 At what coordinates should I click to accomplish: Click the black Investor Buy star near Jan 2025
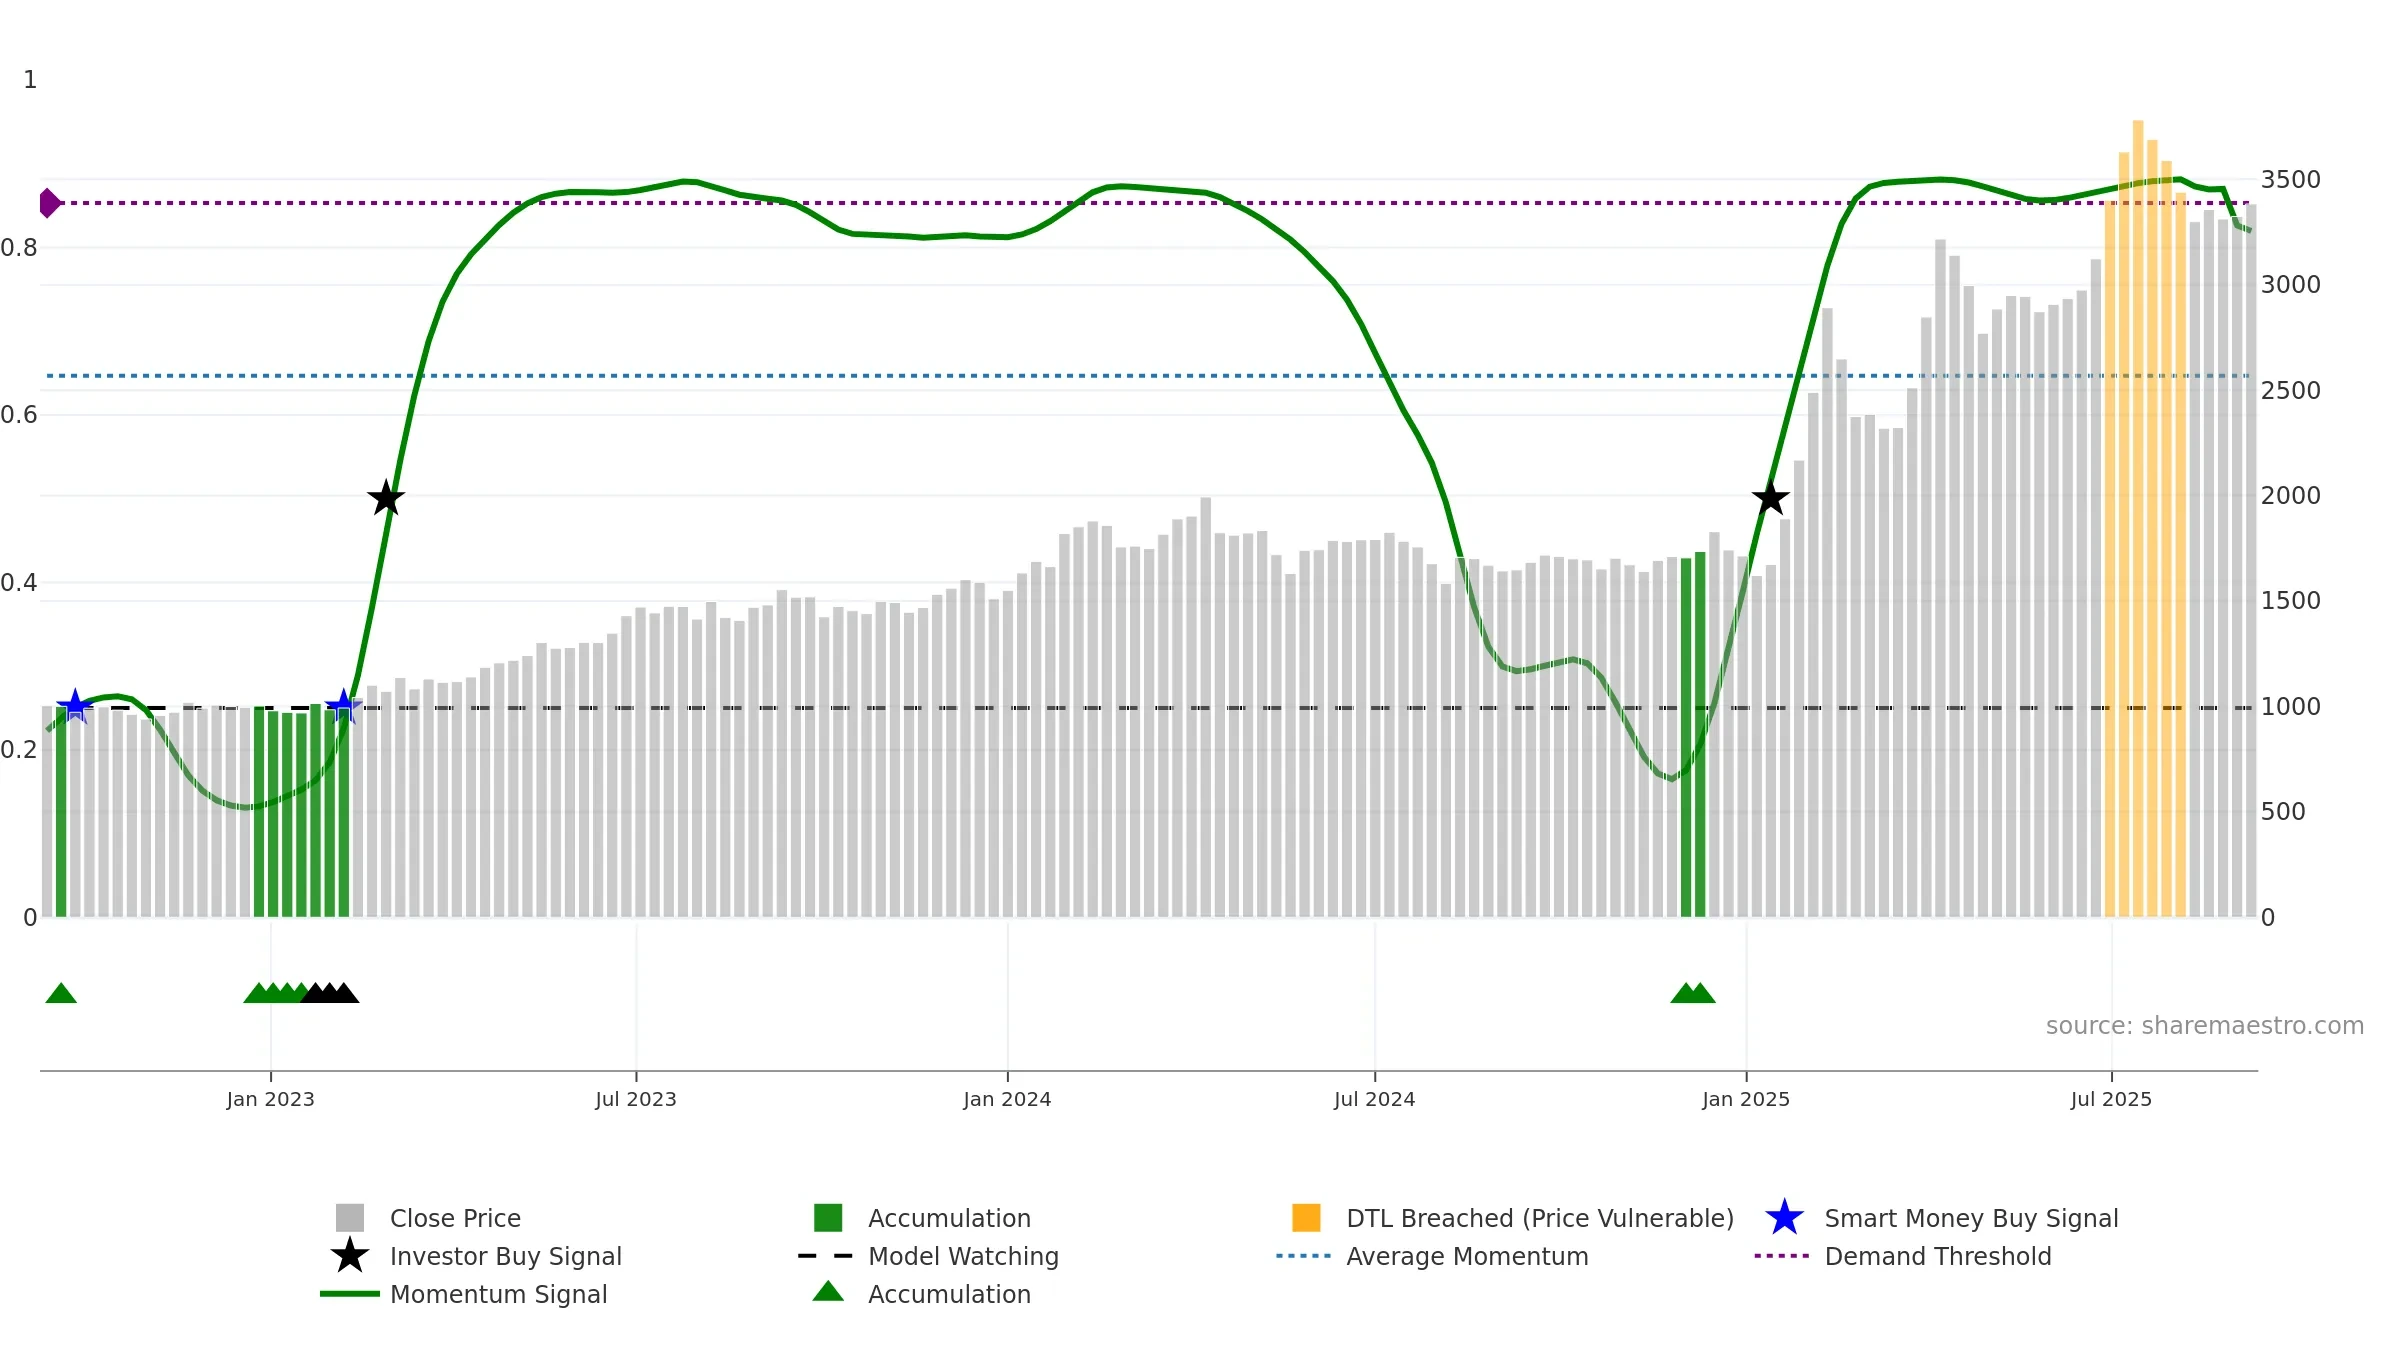[1770, 498]
